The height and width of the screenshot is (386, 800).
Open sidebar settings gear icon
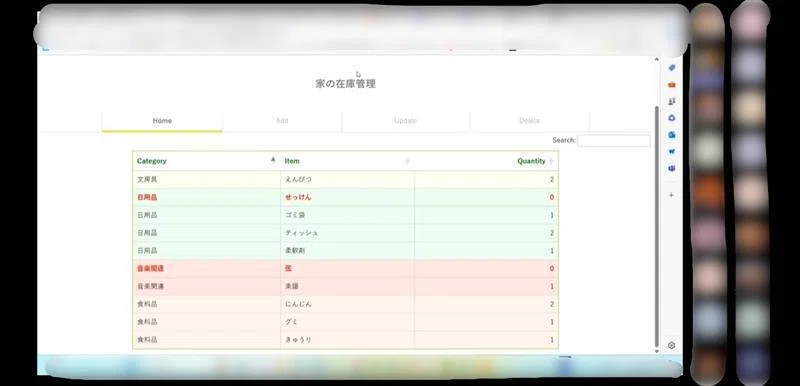(x=671, y=345)
